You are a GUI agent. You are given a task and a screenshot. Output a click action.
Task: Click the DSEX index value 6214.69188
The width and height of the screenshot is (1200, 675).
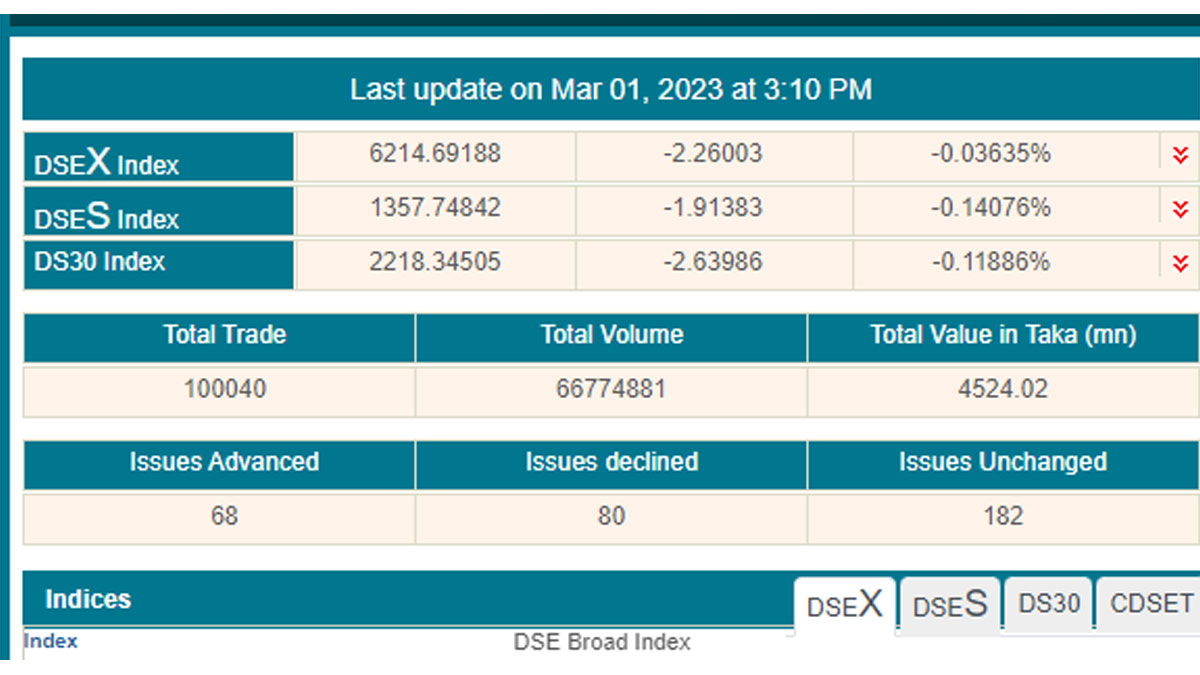coord(435,154)
